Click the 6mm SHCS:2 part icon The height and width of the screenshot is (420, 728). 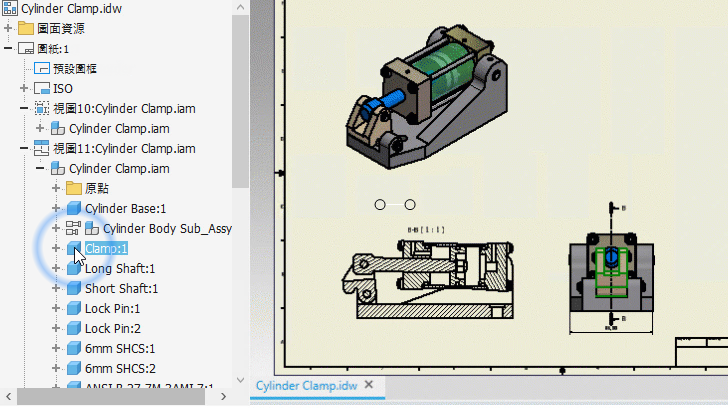click(74, 368)
